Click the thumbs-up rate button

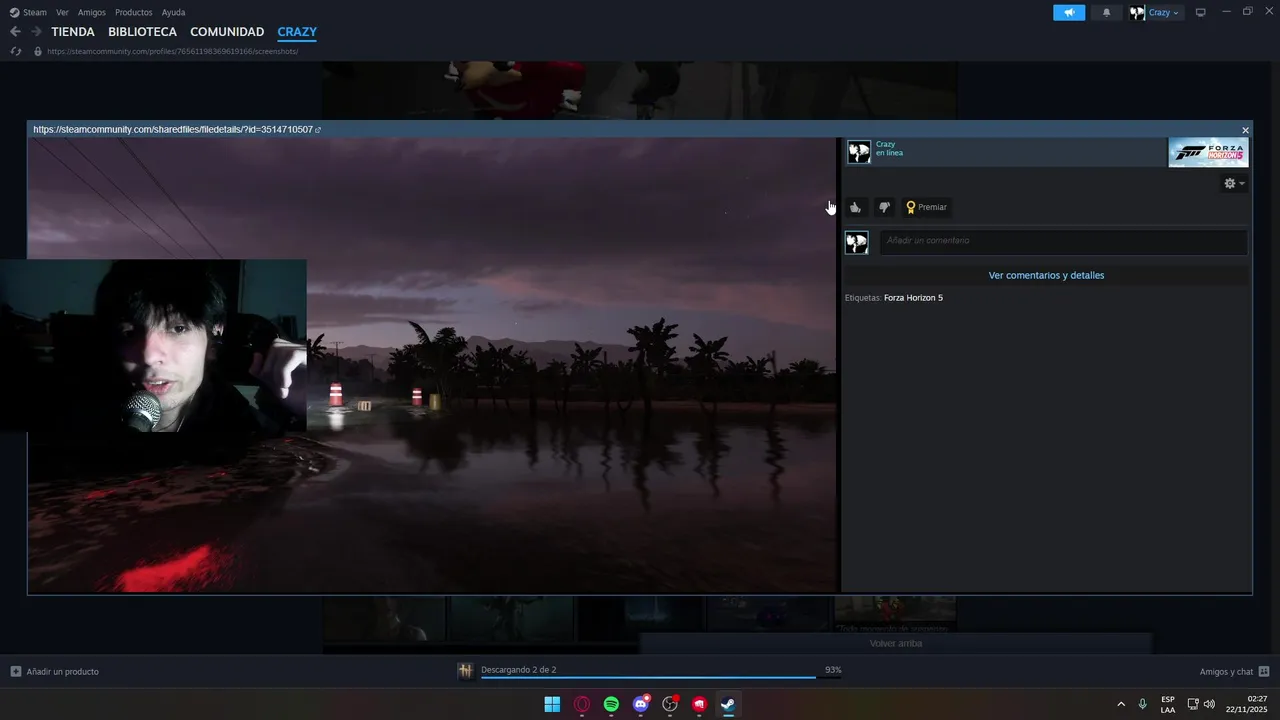pyautogui.click(x=855, y=207)
